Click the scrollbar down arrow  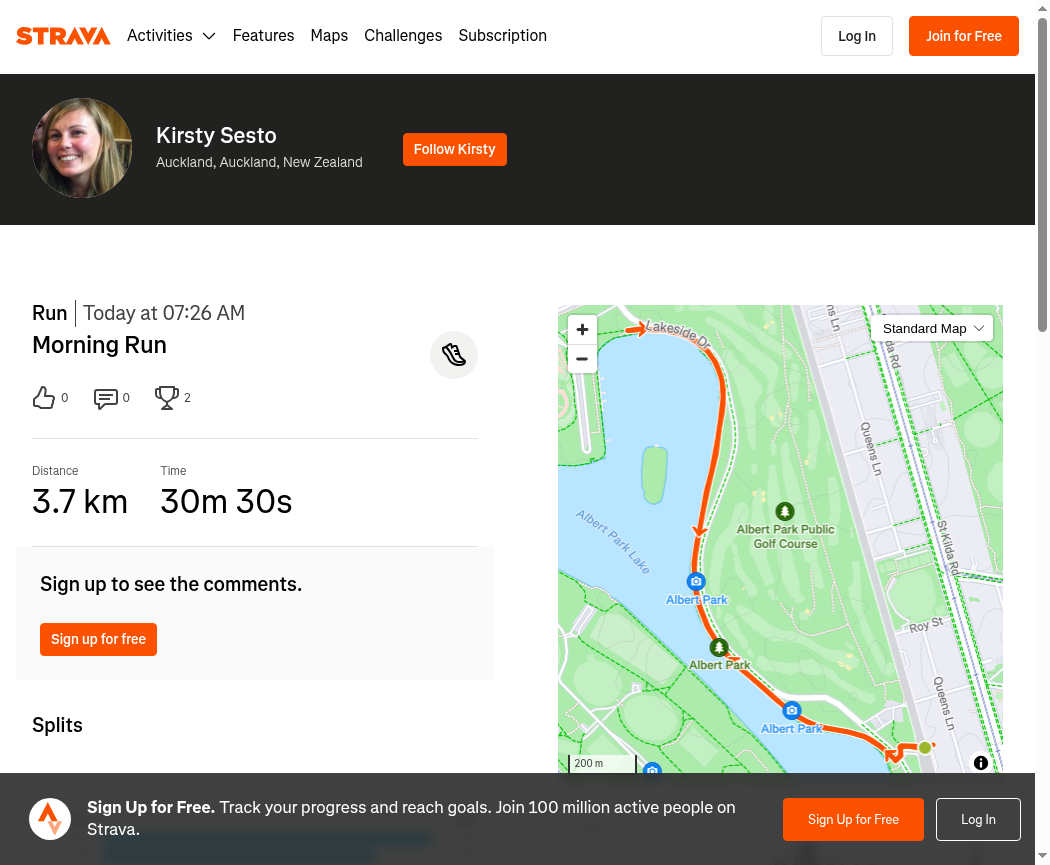(1043, 856)
